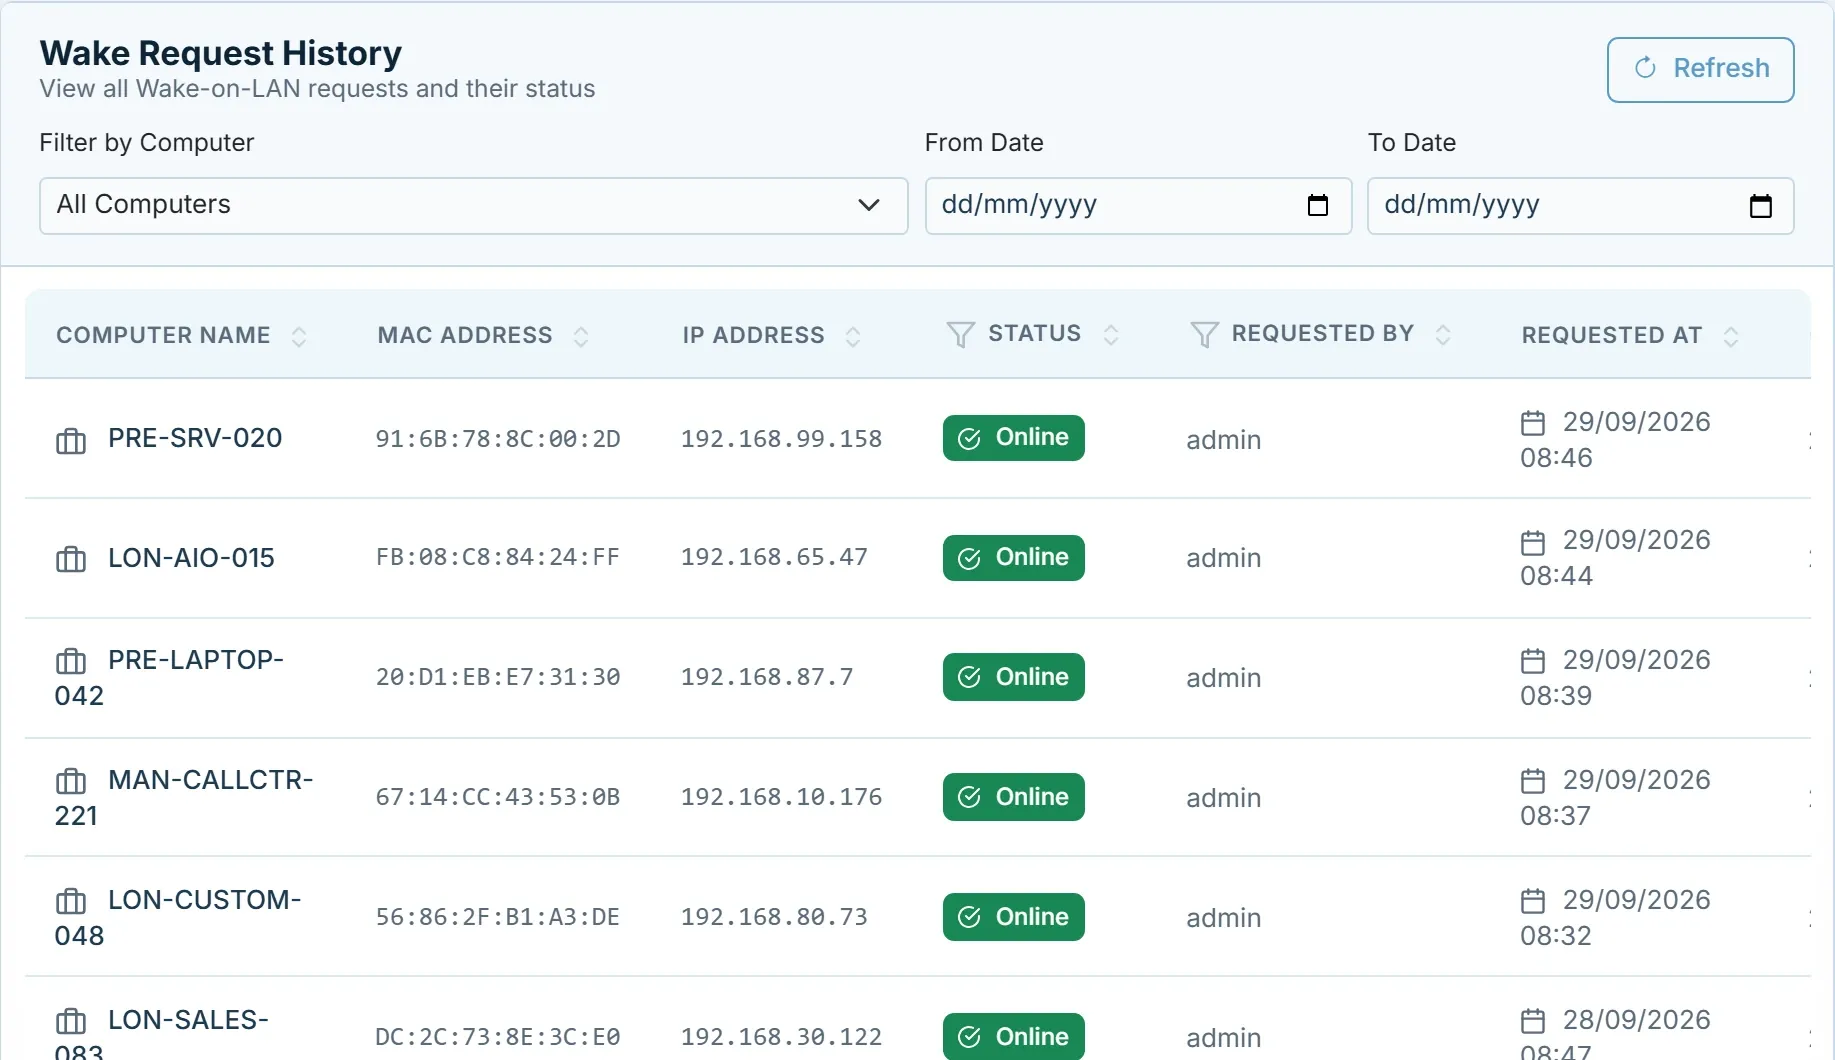Click the IP ADDRESS column header
The image size is (1835, 1060).
pyautogui.click(x=754, y=335)
